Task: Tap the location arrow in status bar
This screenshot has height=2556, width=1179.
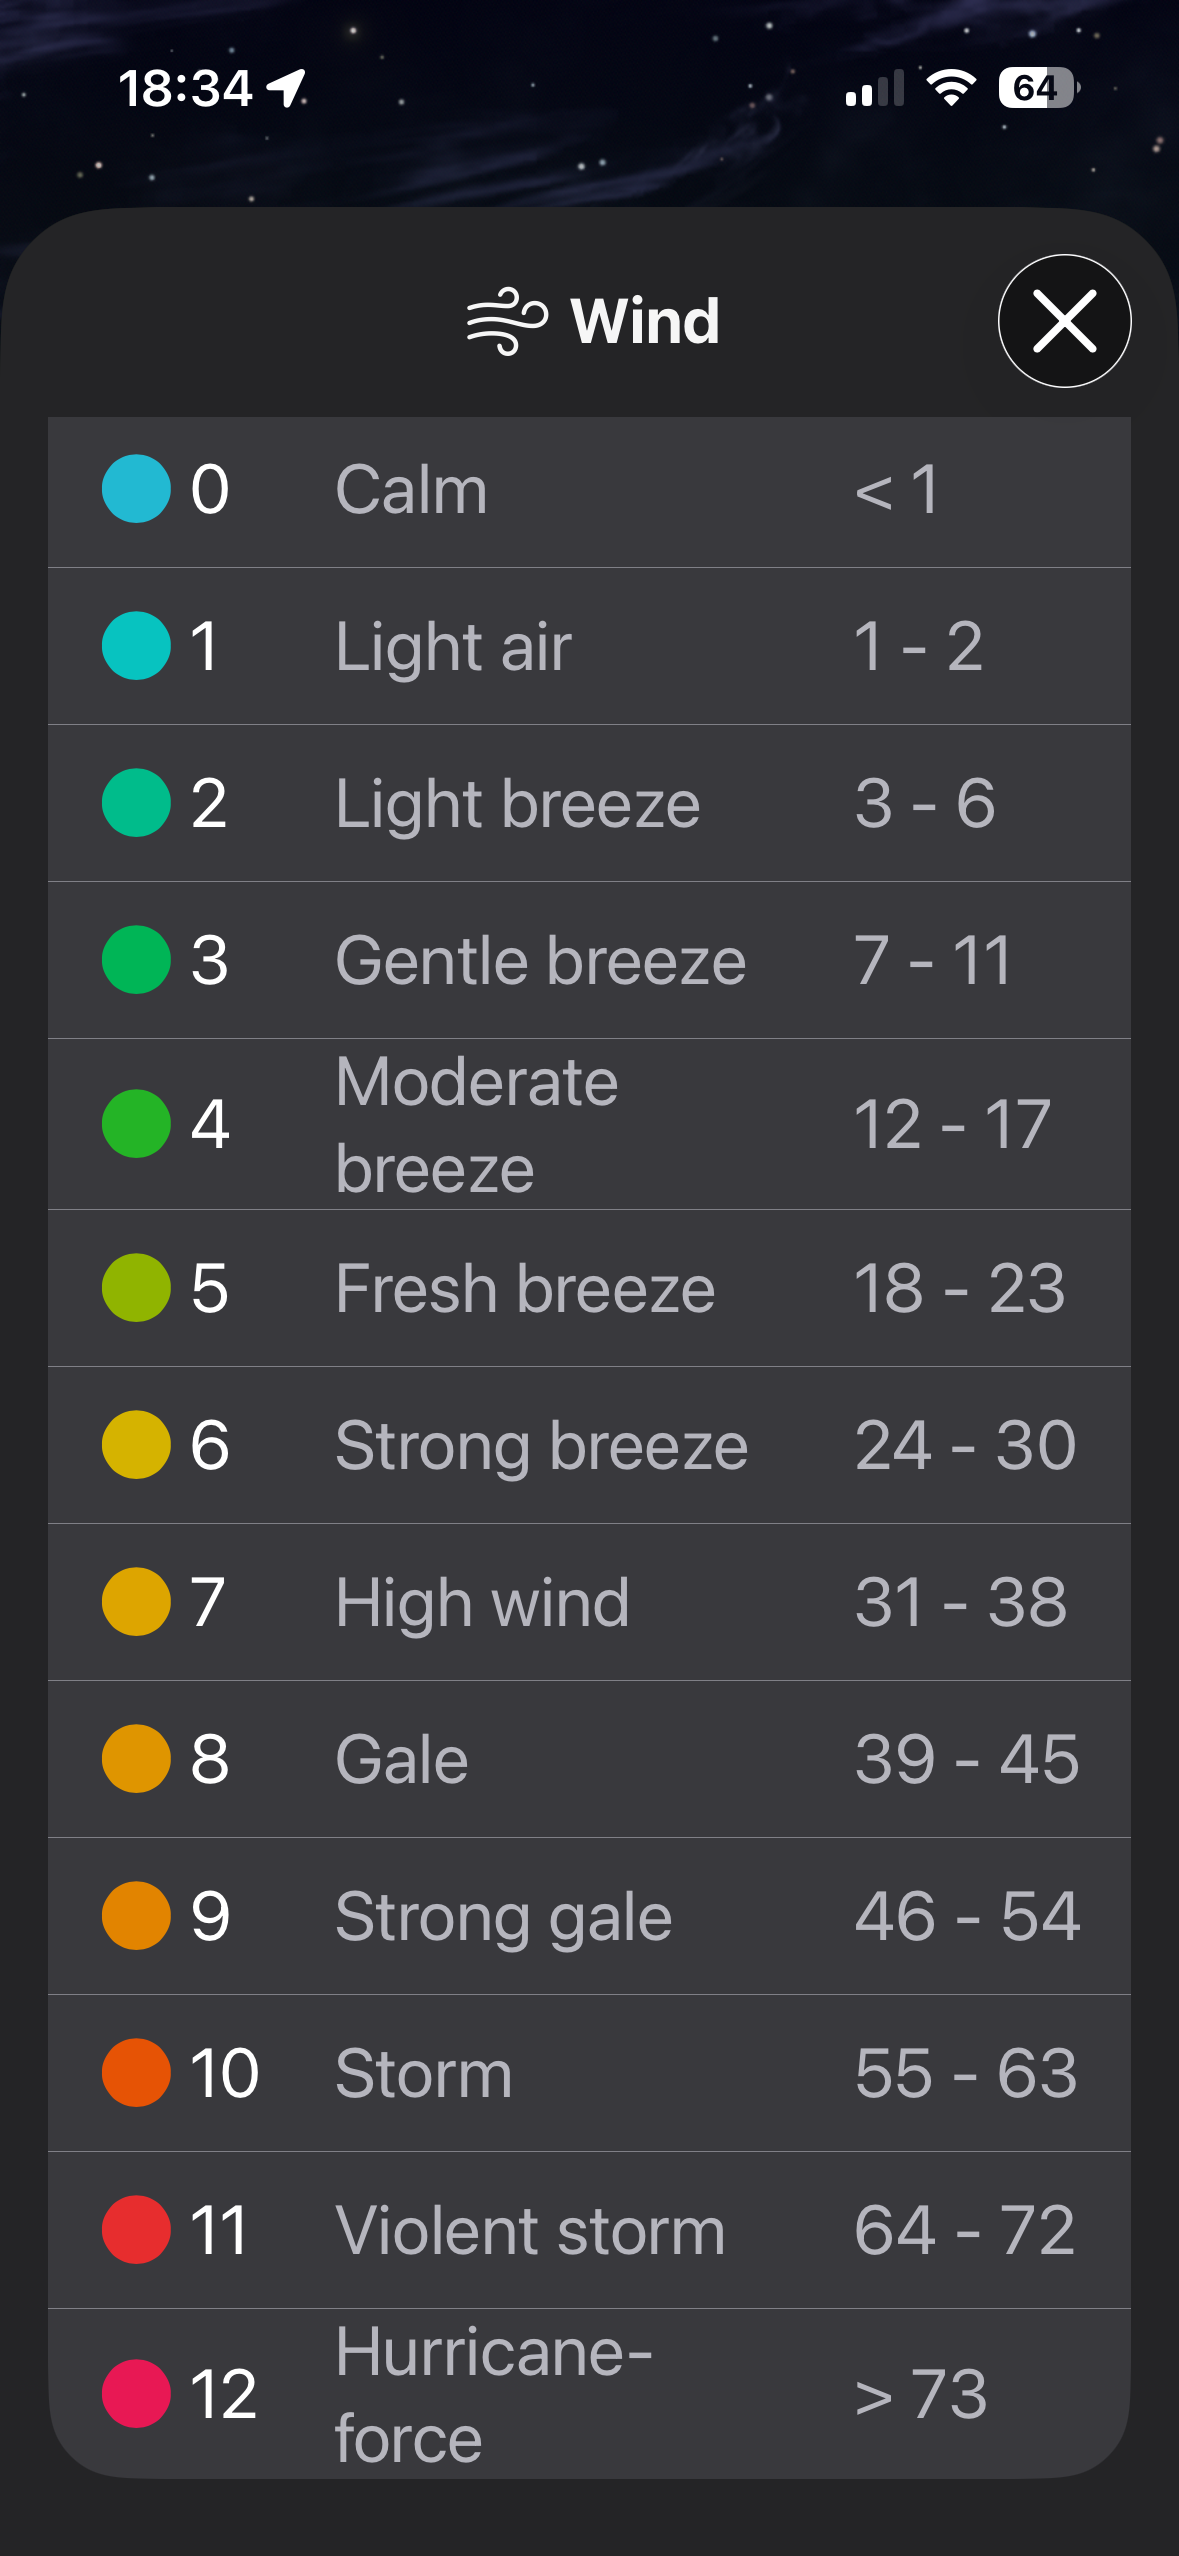Action: (287, 88)
